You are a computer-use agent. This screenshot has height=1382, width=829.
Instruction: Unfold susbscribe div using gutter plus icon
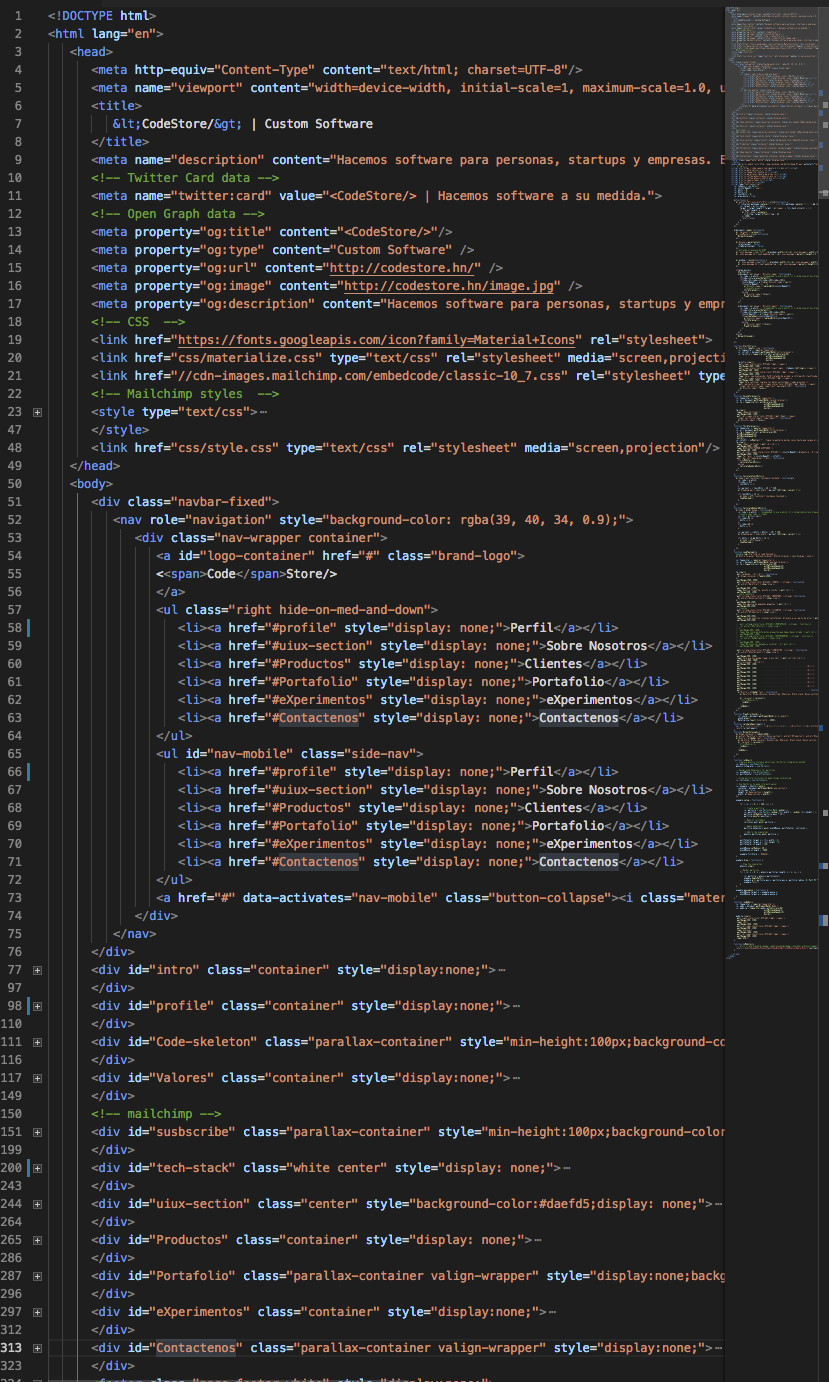(x=38, y=1132)
